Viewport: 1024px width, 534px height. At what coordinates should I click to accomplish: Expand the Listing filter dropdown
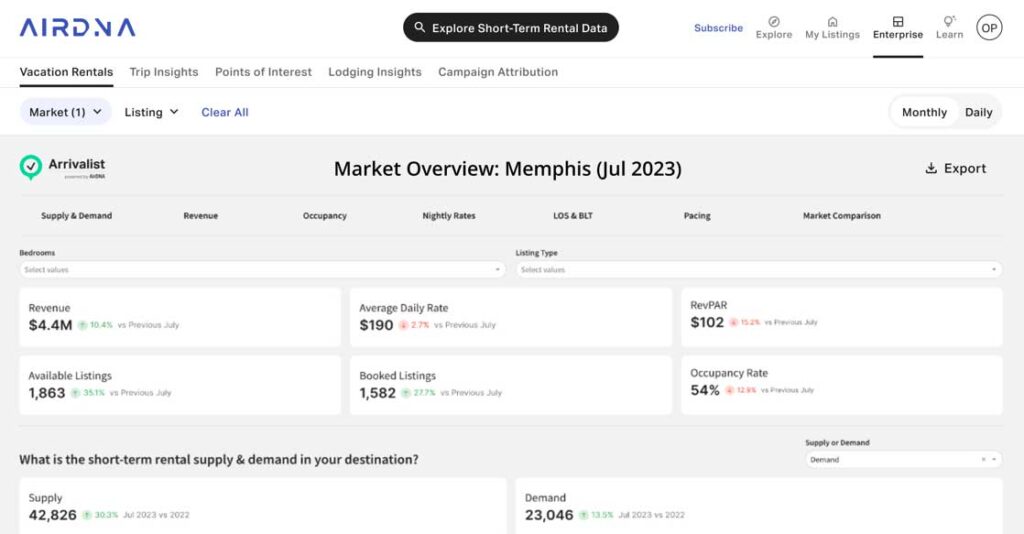coord(151,112)
